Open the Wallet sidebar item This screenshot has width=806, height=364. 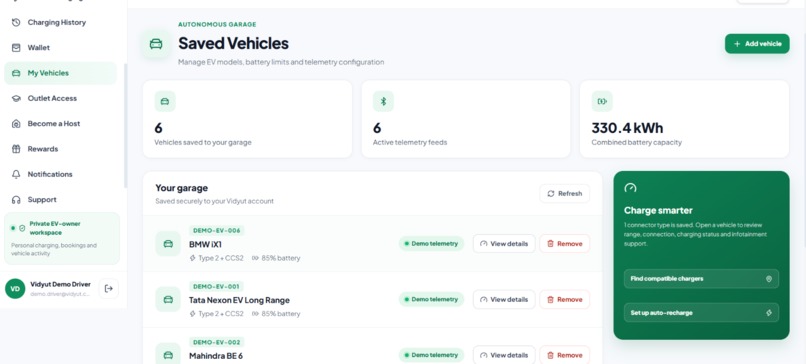(x=61, y=47)
